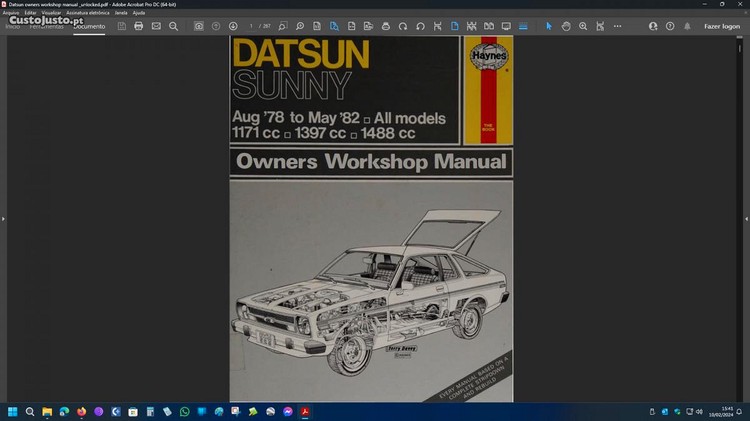The height and width of the screenshot is (421, 750).
Task: Open the notifications bell
Action: click(x=687, y=26)
